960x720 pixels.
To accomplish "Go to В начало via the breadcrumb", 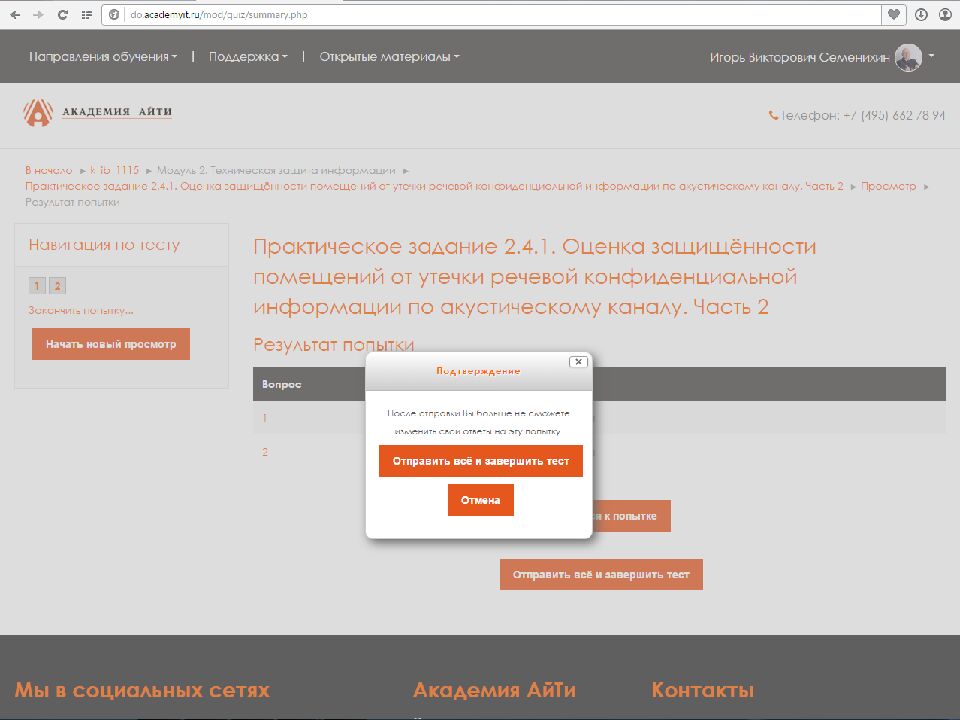I will (45, 168).
